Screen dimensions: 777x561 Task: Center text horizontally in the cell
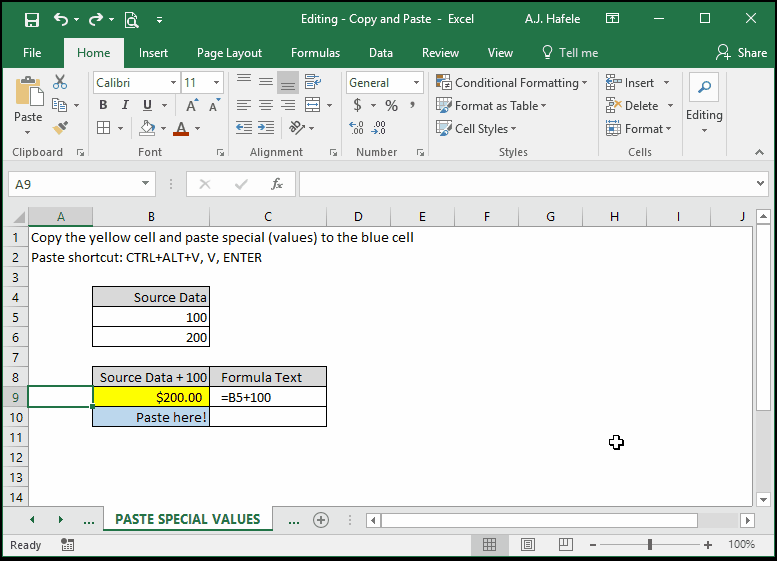[266, 105]
